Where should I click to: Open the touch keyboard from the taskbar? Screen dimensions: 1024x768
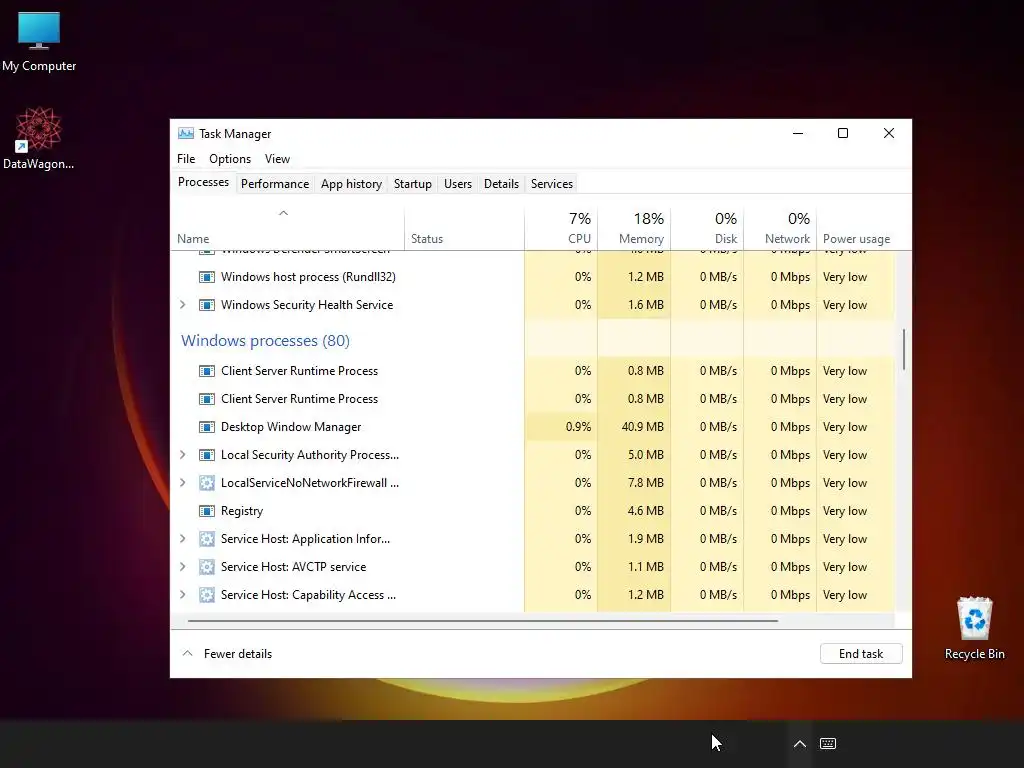[827, 743]
